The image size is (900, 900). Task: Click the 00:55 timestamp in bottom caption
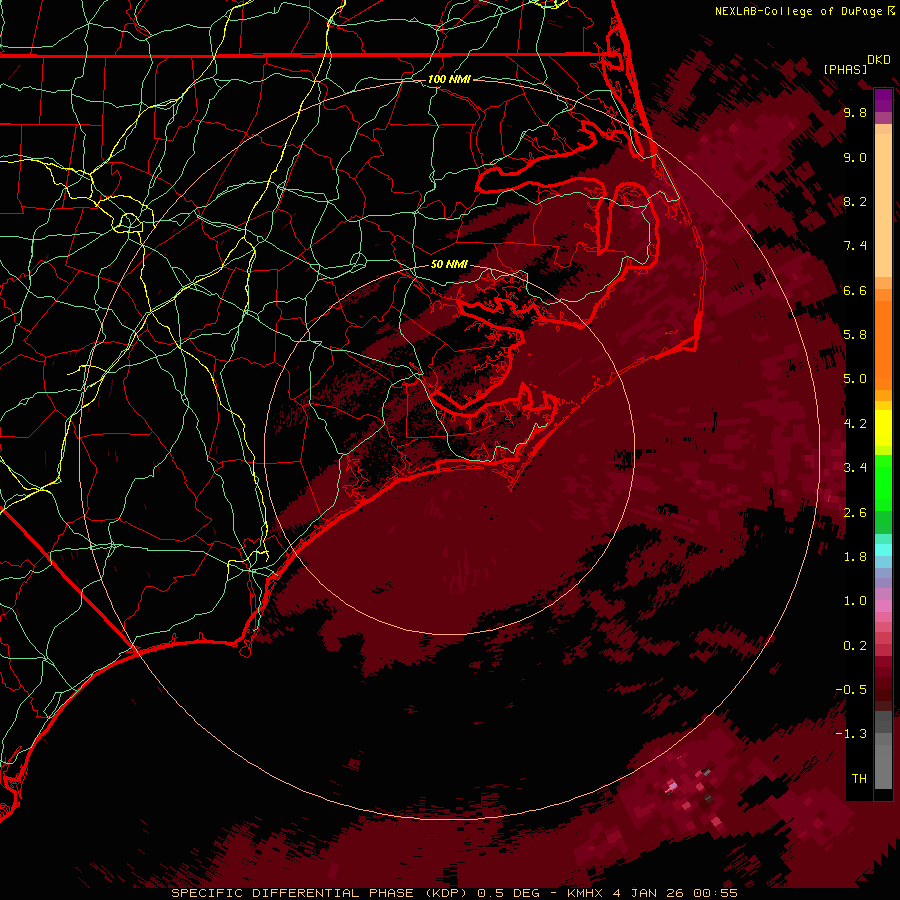click(x=715, y=893)
